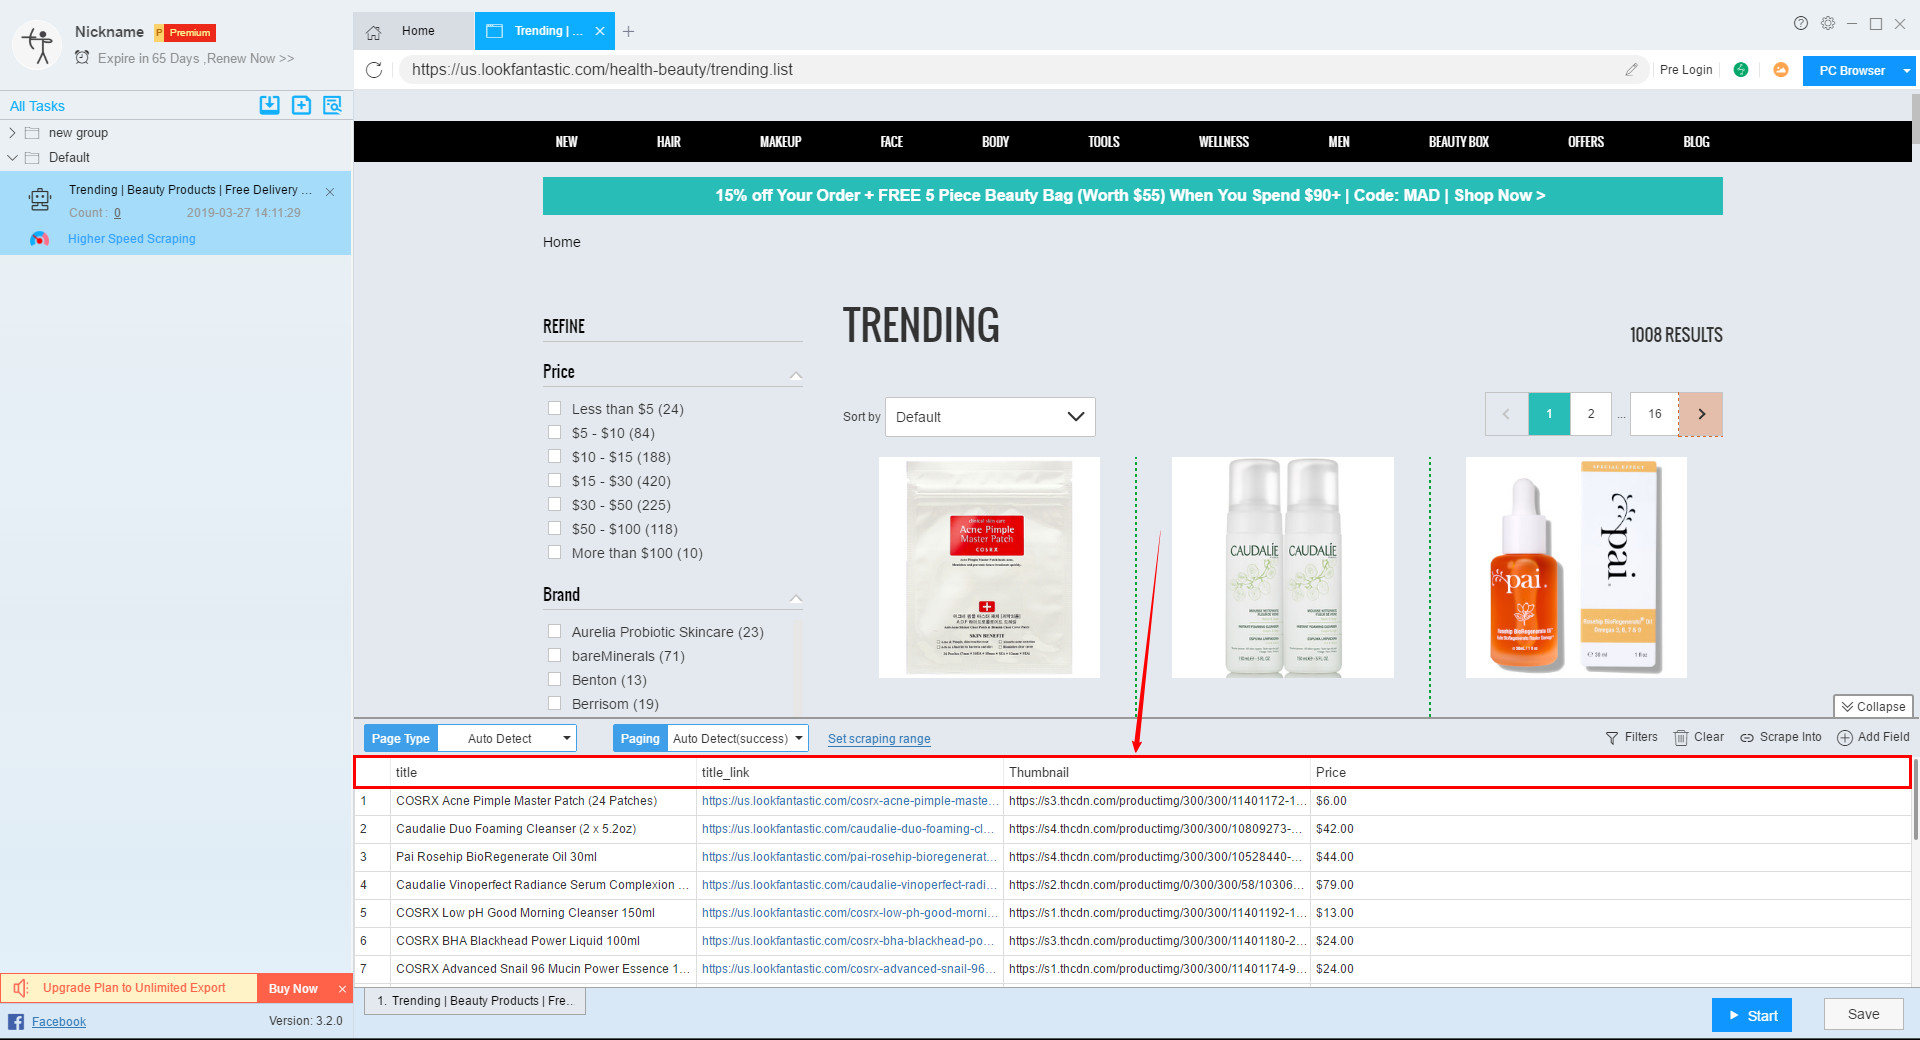Click the Facebook logo icon
This screenshot has width=1920, height=1040.
(16, 1022)
